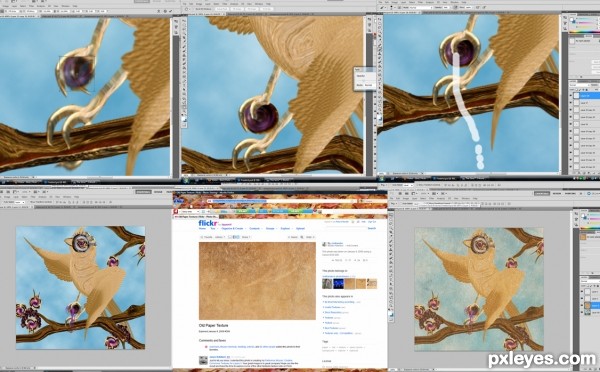
Task: Click the Favorite button above the photo
Action: point(207,237)
